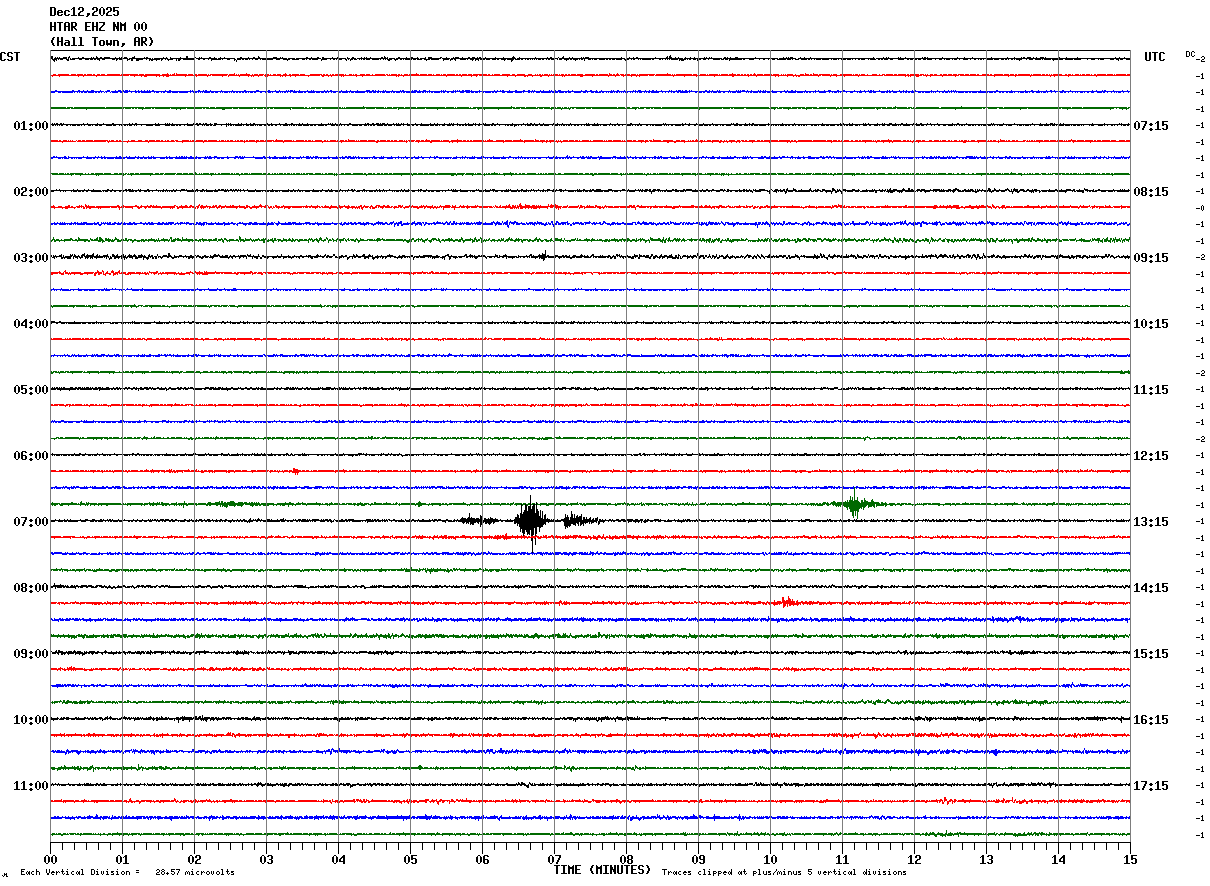Screen dimensions: 1210x886
Task: Select the 05:00 CST time label
Action: coord(31,390)
